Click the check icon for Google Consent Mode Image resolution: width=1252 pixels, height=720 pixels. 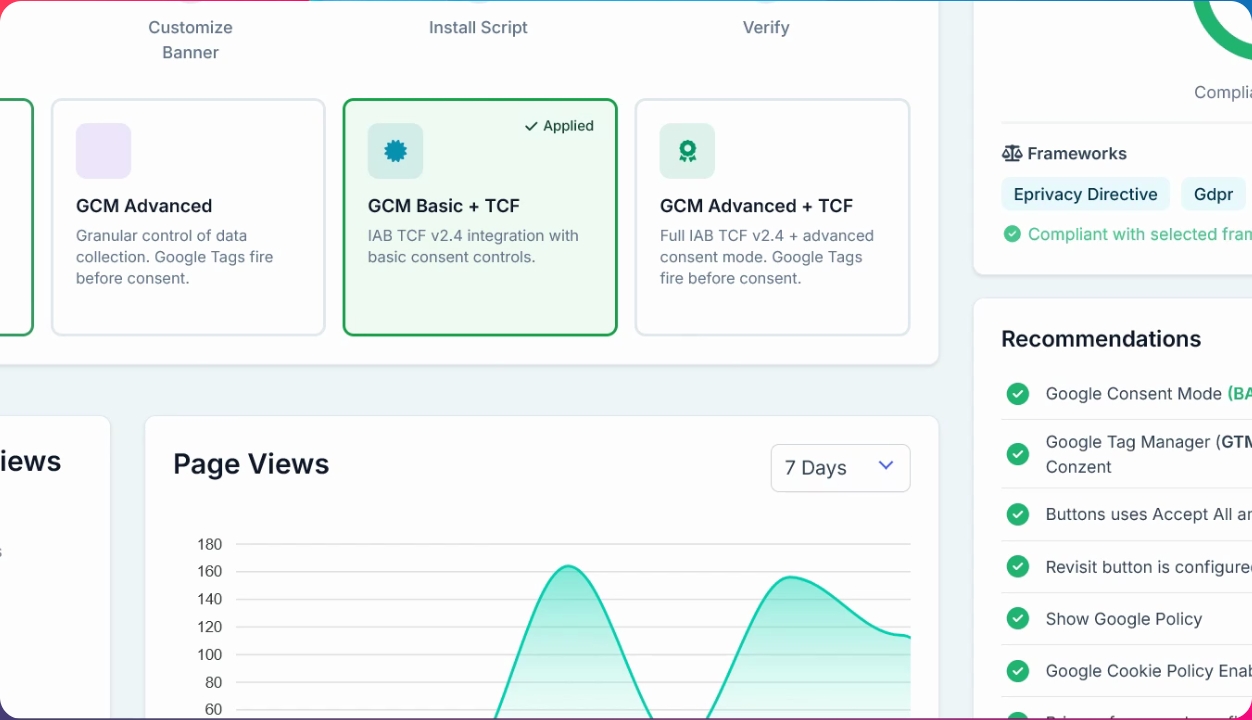pos(1018,394)
